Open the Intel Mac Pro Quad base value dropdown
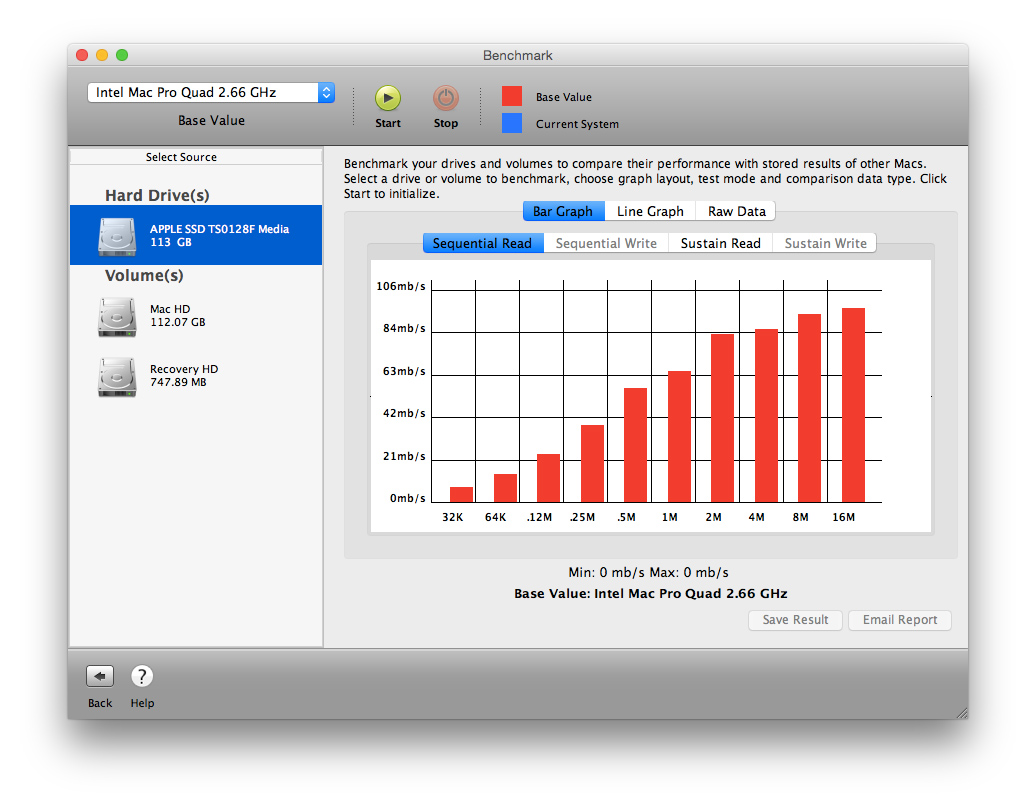This screenshot has height=811, width=1036. (211, 93)
